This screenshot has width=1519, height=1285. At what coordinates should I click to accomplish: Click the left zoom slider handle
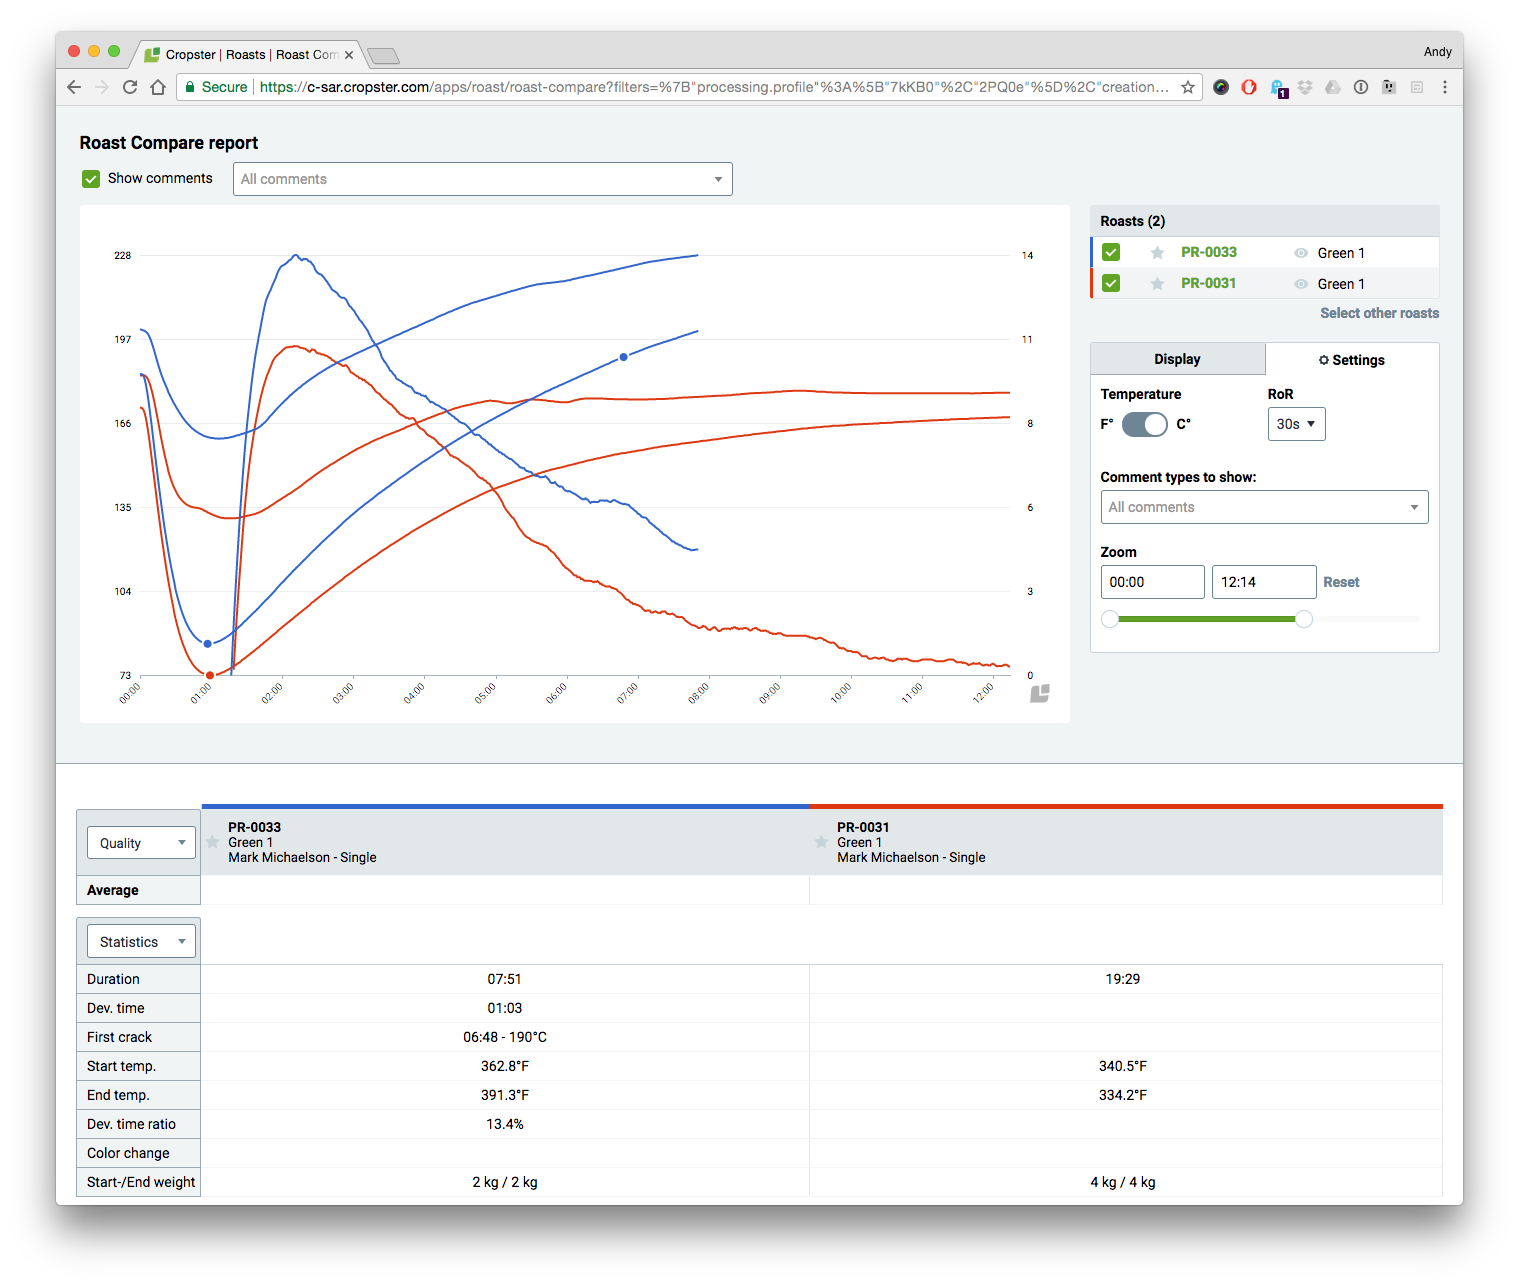[x=1110, y=619]
